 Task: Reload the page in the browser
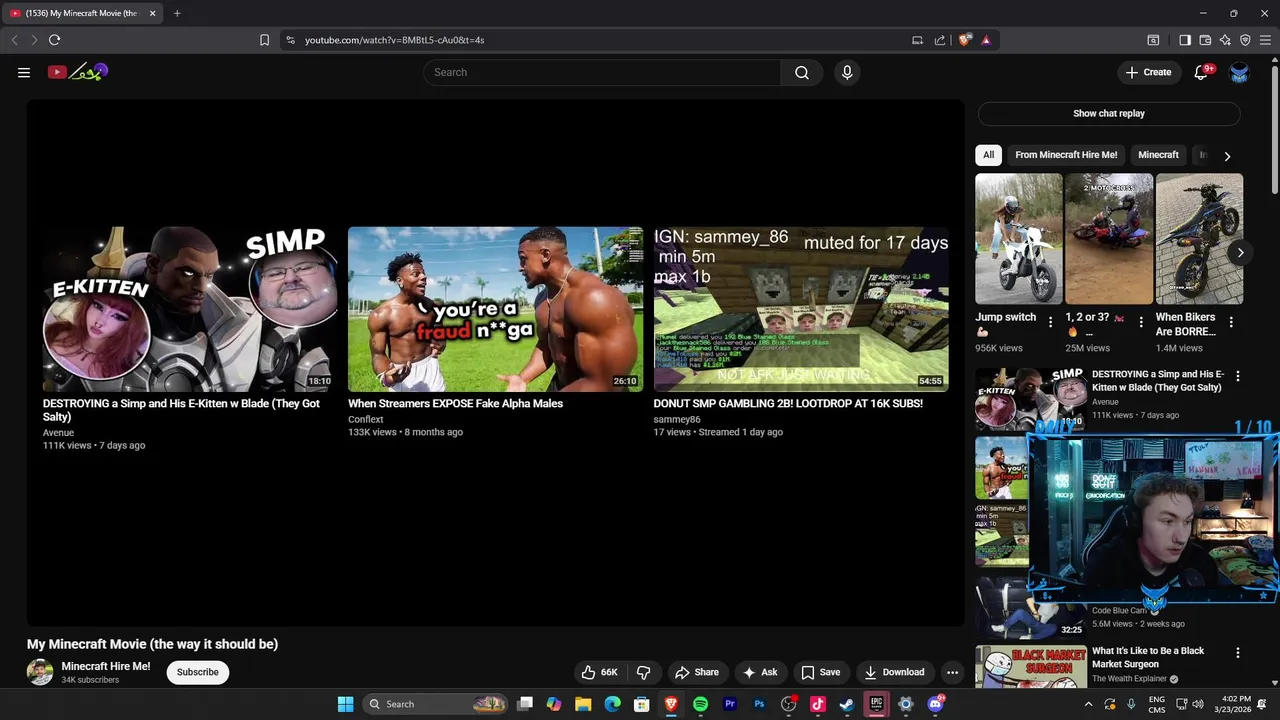[x=54, y=40]
